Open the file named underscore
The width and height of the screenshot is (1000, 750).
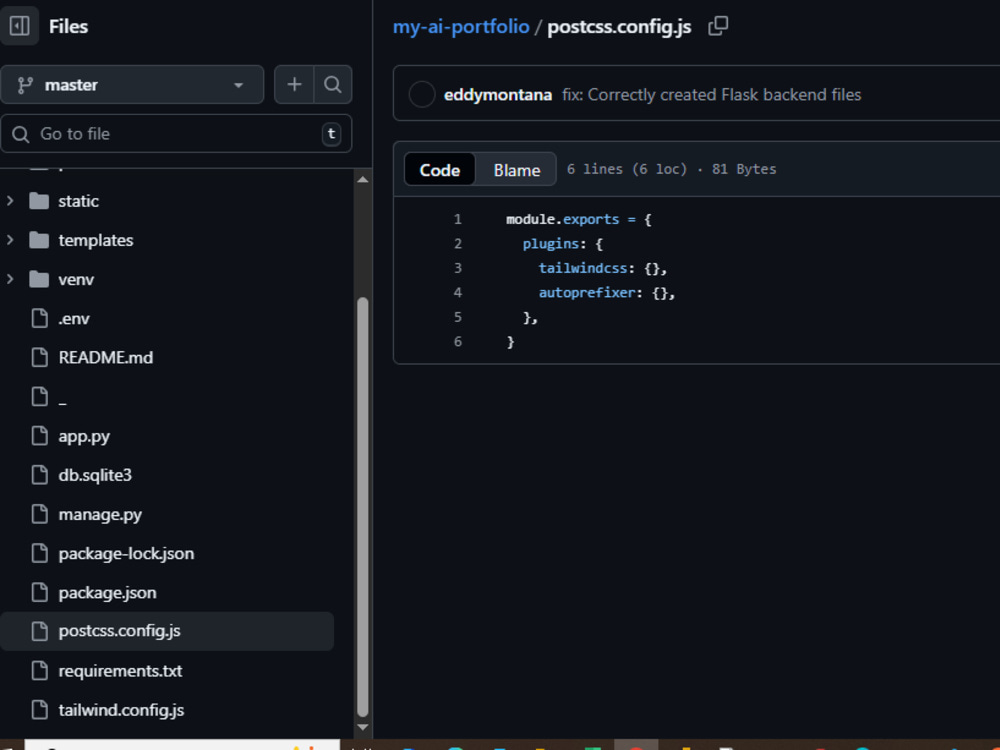62,397
